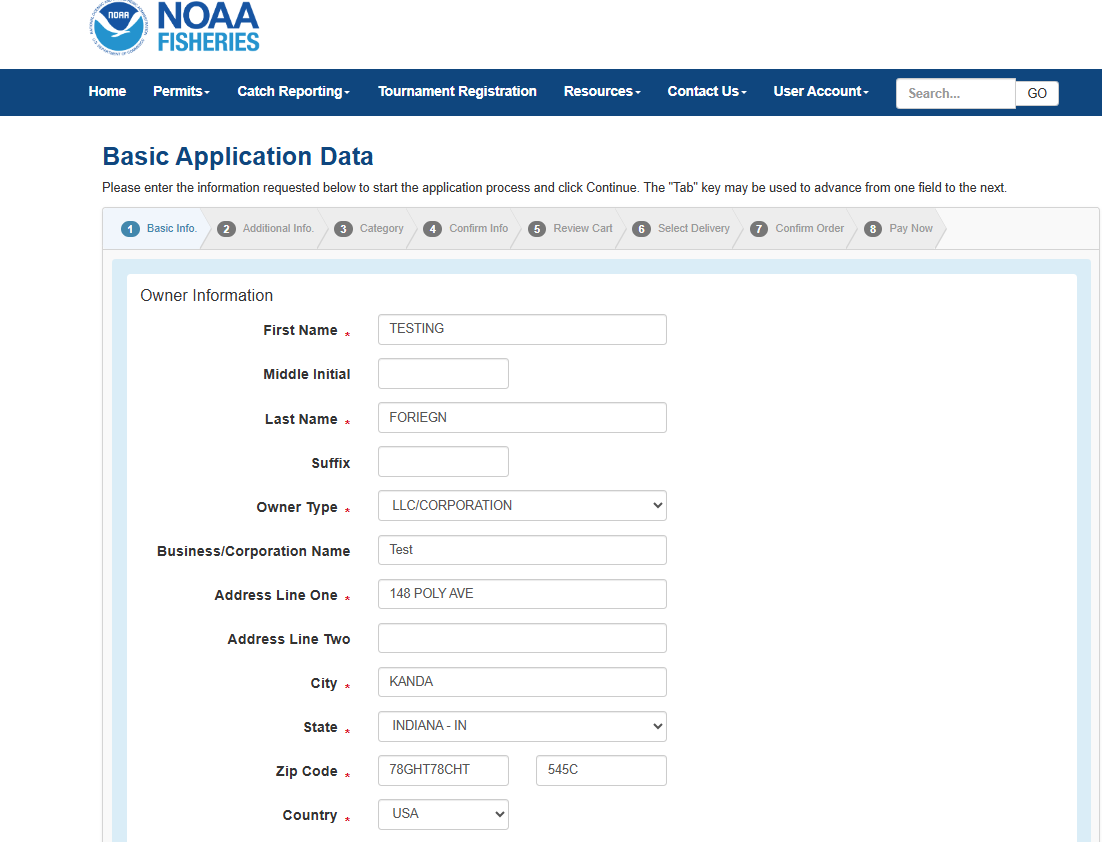
Task: Open the Country dropdown
Action: tap(443, 814)
